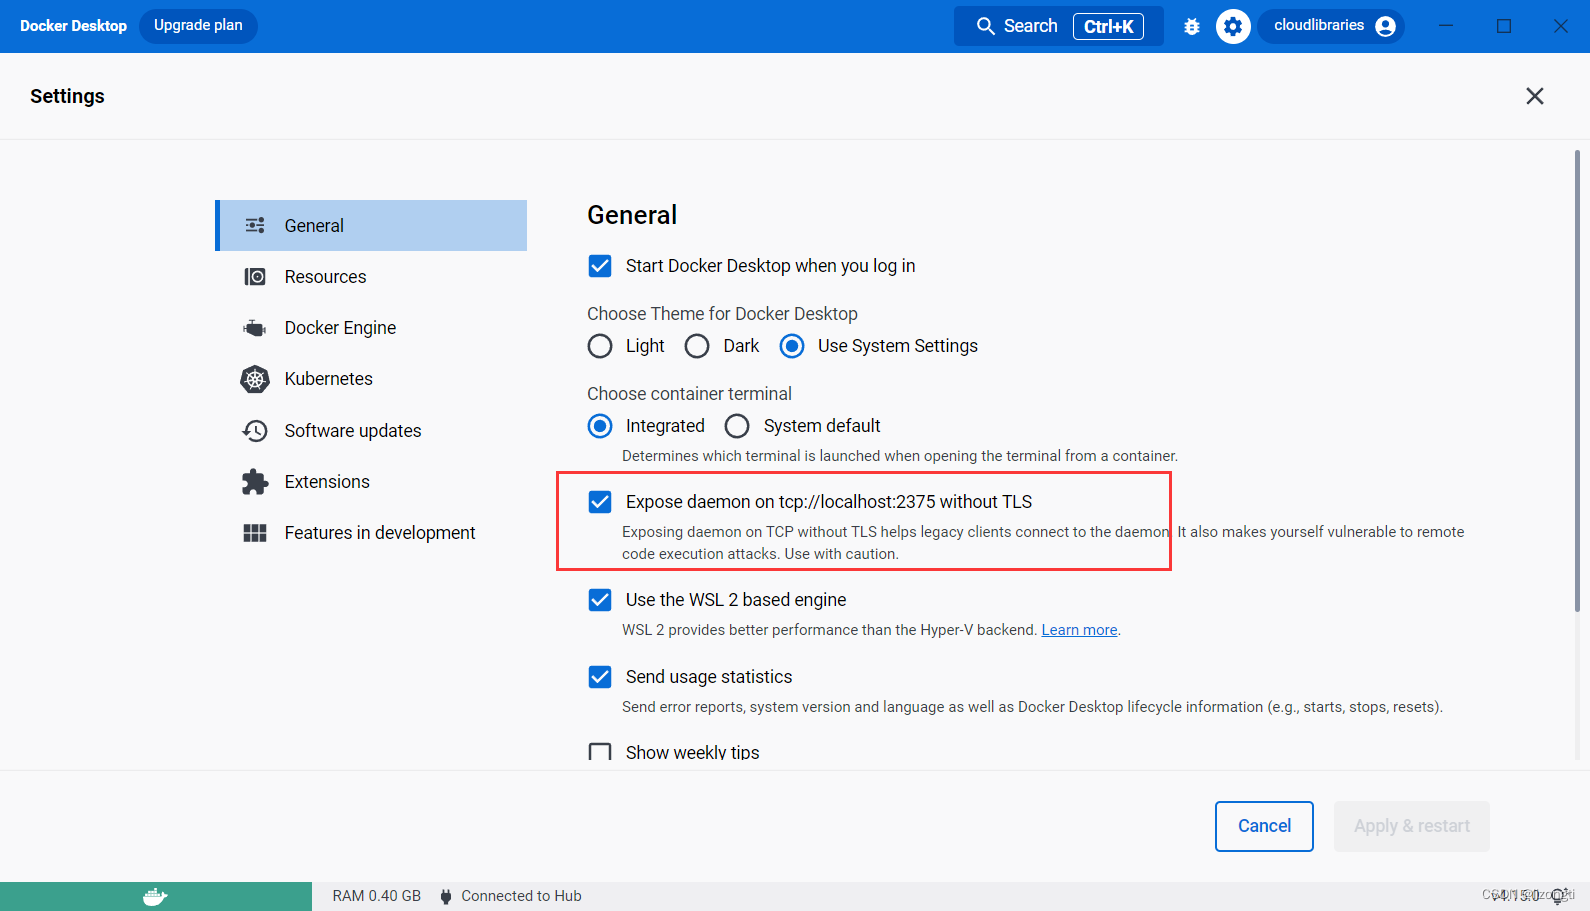
Task: Open the Extensions settings section
Action: [371, 482]
